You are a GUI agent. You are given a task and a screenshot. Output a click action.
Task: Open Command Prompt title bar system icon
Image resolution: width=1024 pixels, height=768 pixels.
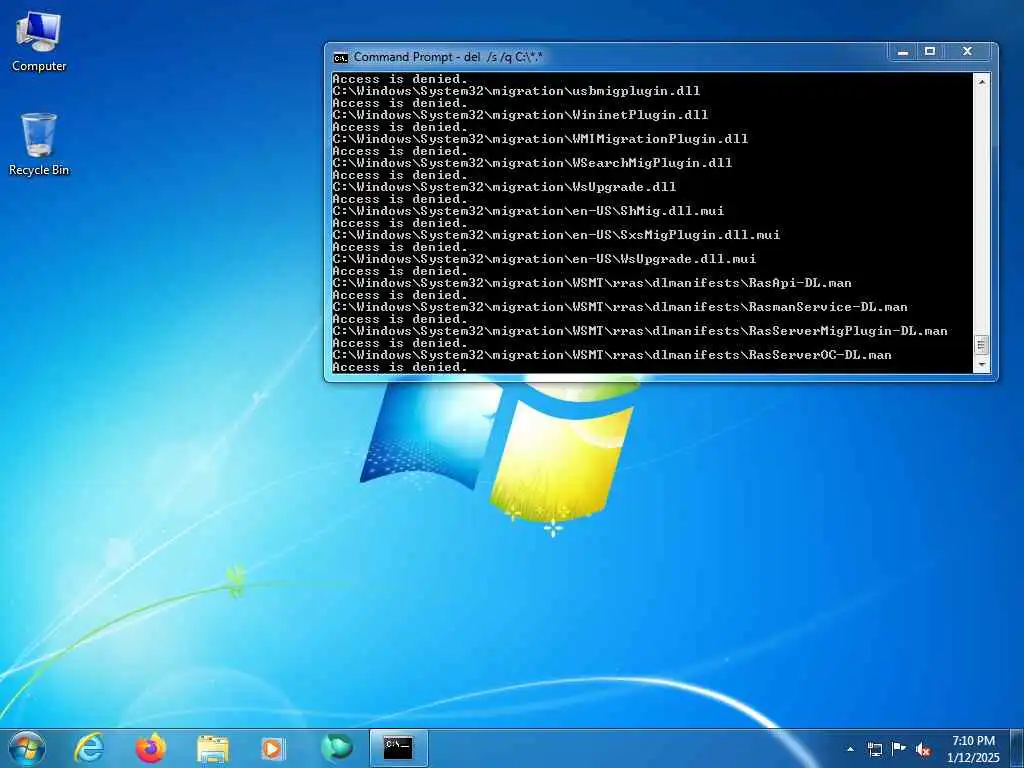point(340,57)
